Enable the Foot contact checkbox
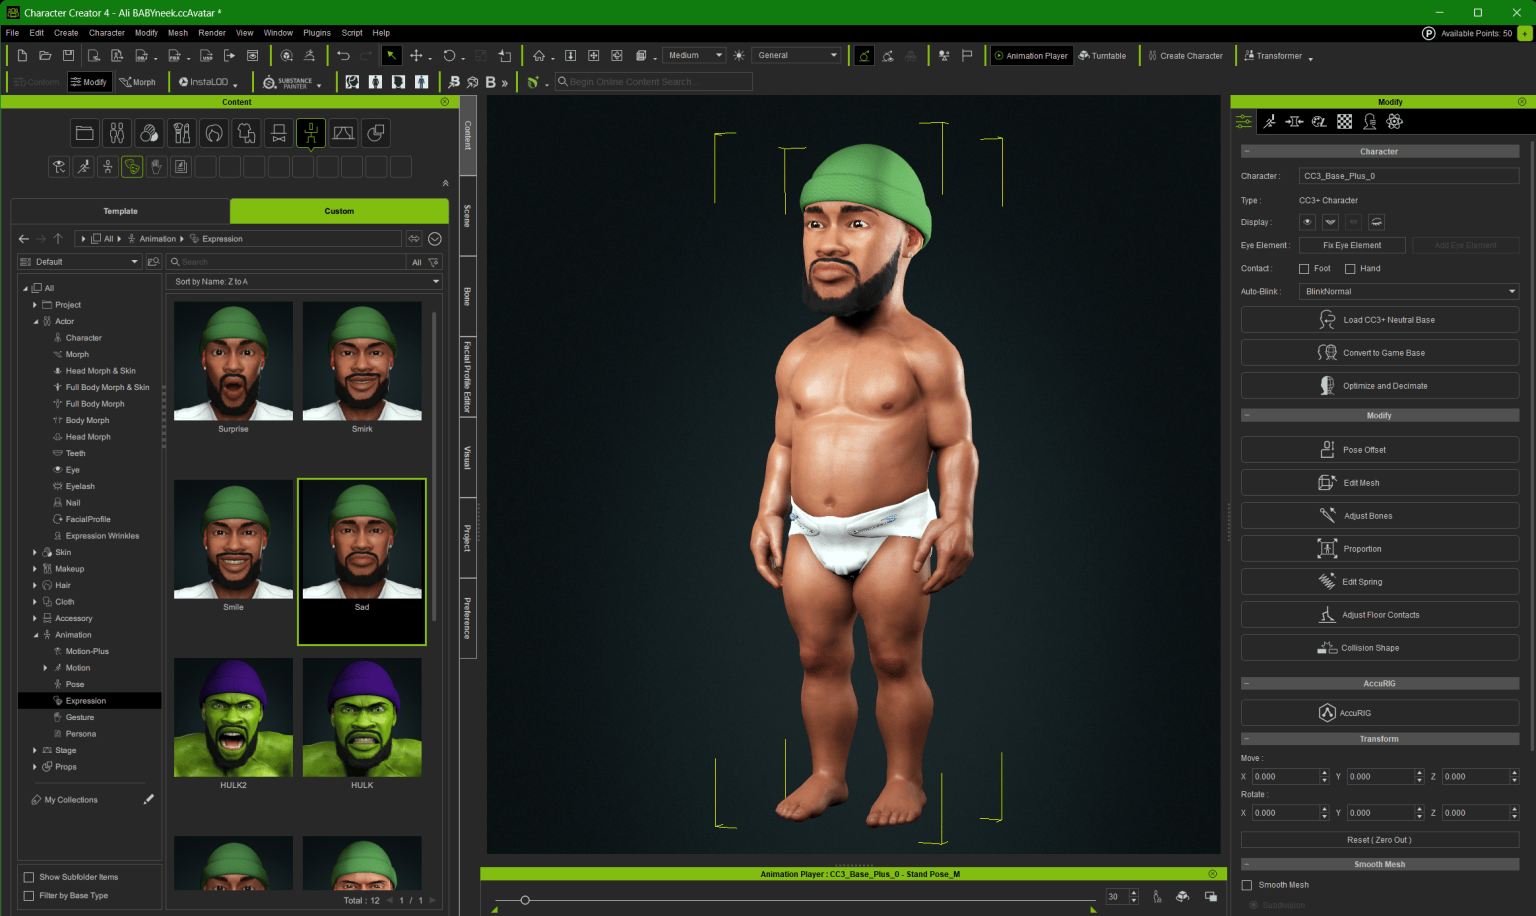The image size is (1536, 916). (x=1304, y=269)
